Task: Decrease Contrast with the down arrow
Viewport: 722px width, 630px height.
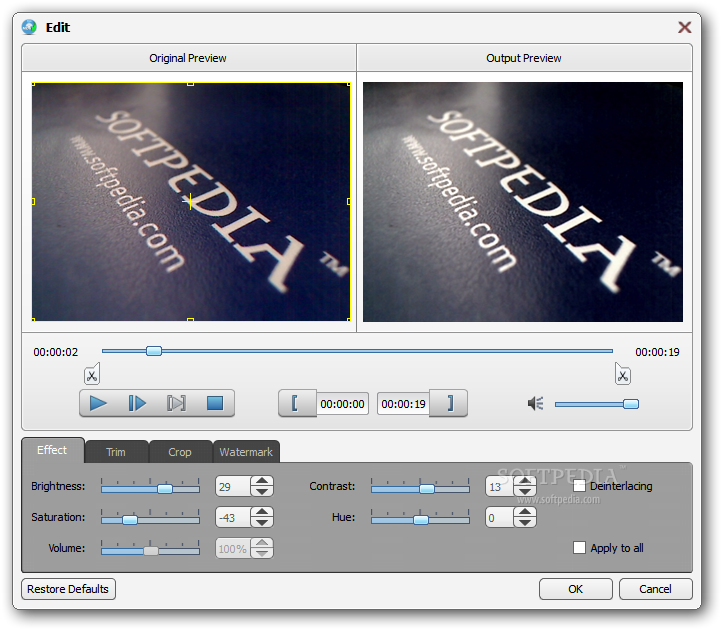Action: [525, 491]
